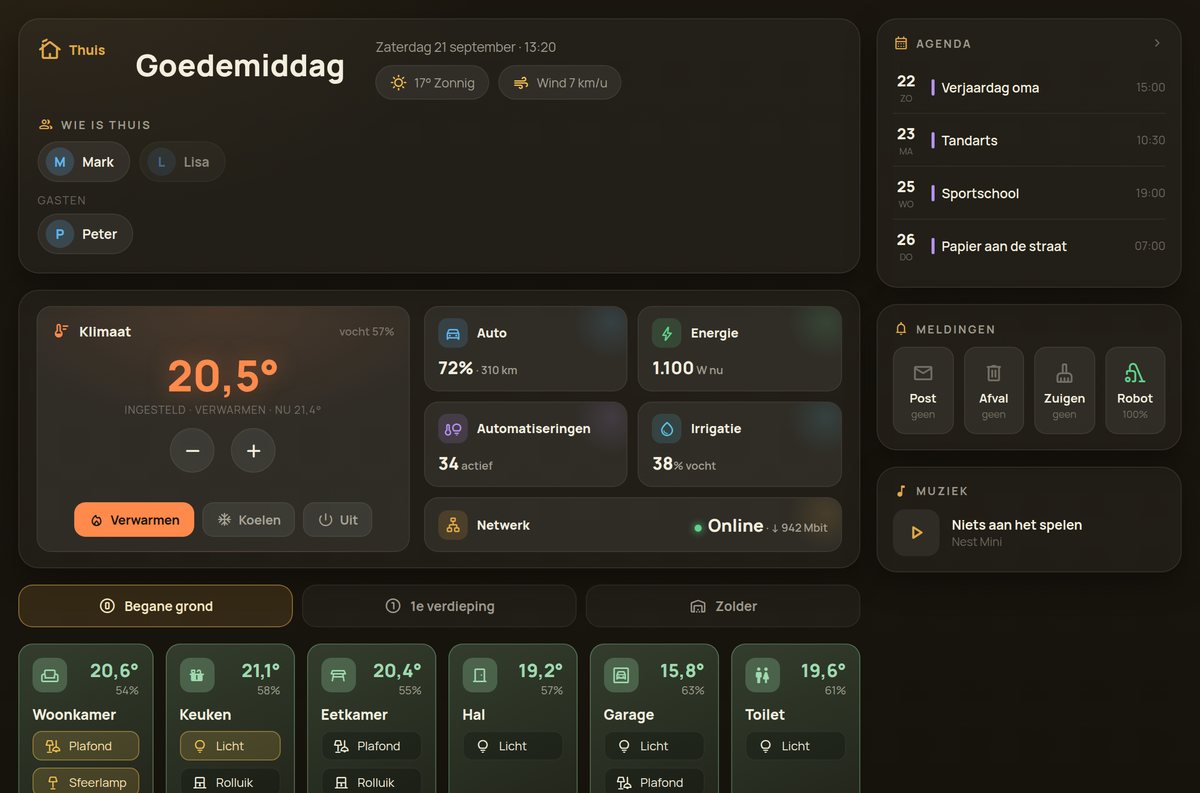Click the Hal door icon
The height and width of the screenshot is (793, 1200).
pyautogui.click(x=480, y=675)
